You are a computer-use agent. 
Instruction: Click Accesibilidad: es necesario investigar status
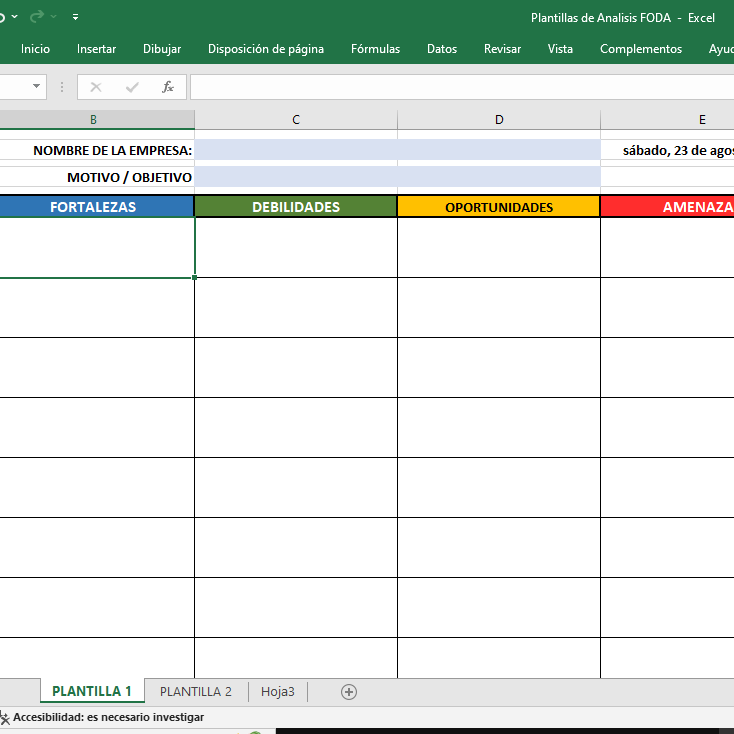[x=108, y=717]
